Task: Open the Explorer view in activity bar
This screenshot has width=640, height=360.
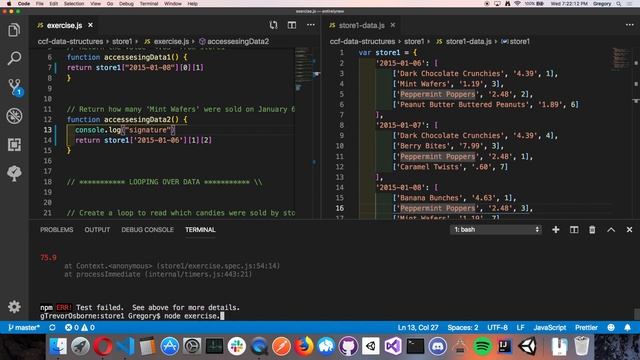Action: (14, 30)
